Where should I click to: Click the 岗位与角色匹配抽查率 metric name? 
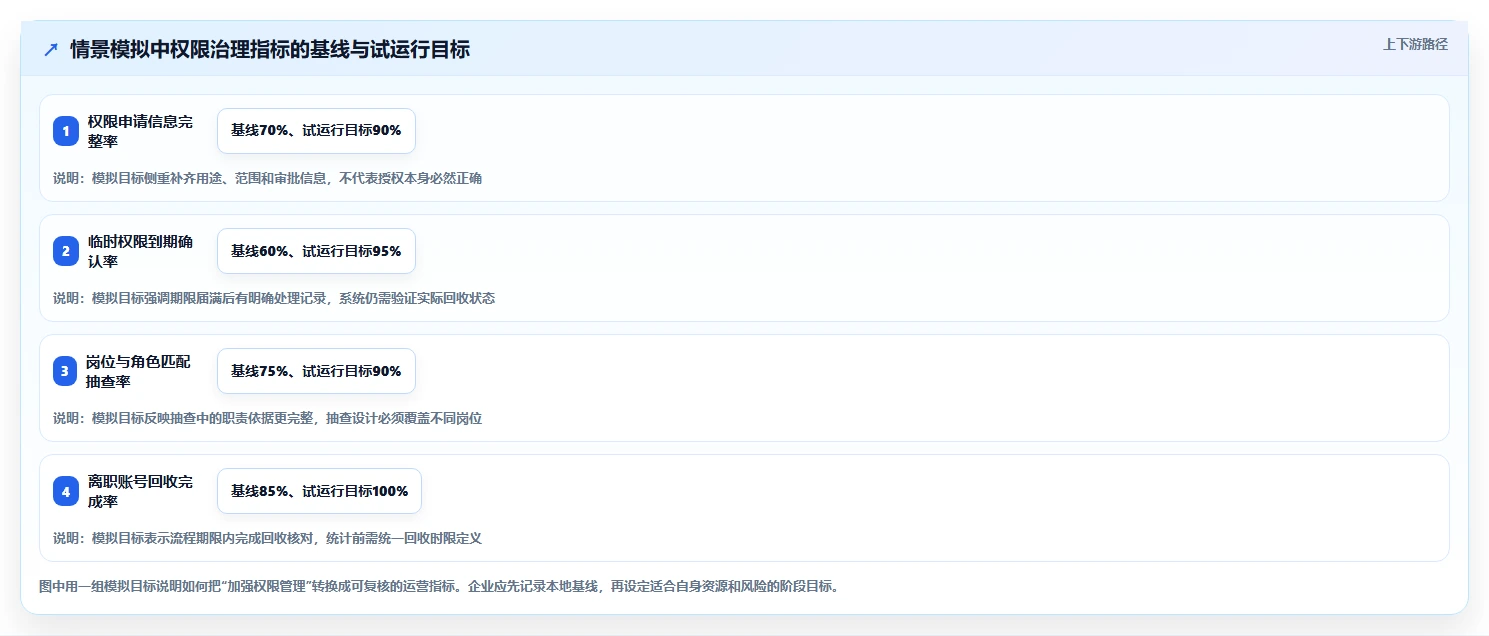[x=138, y=371]
